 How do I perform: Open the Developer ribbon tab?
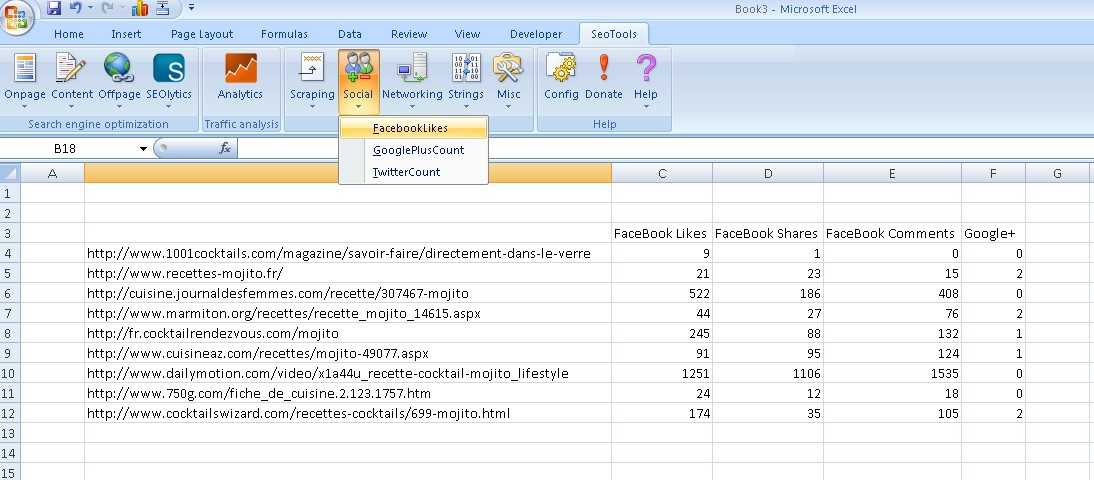[536, 34]
